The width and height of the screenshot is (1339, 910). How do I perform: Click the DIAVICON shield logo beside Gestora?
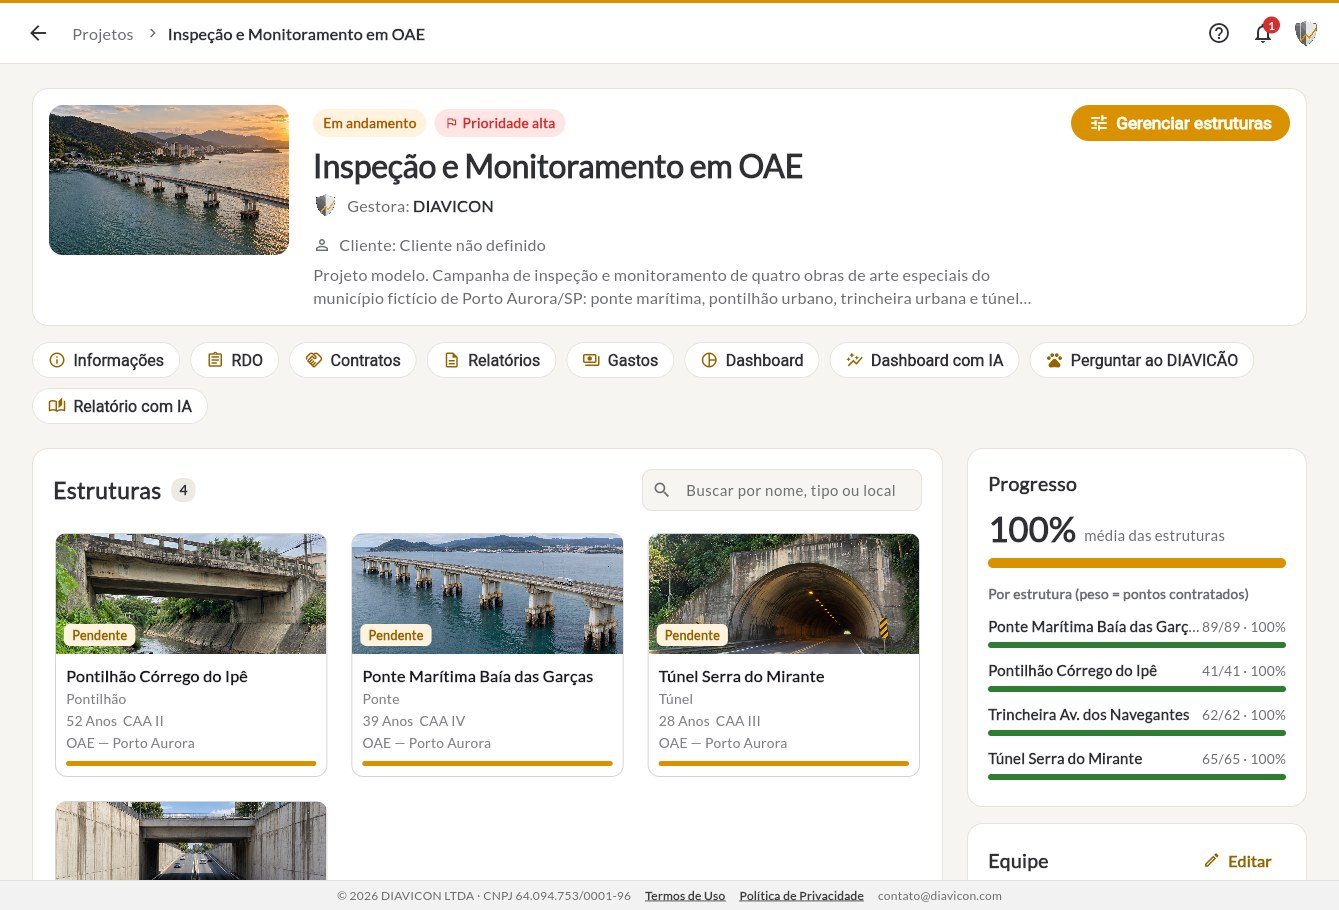(x=325, y=206)
